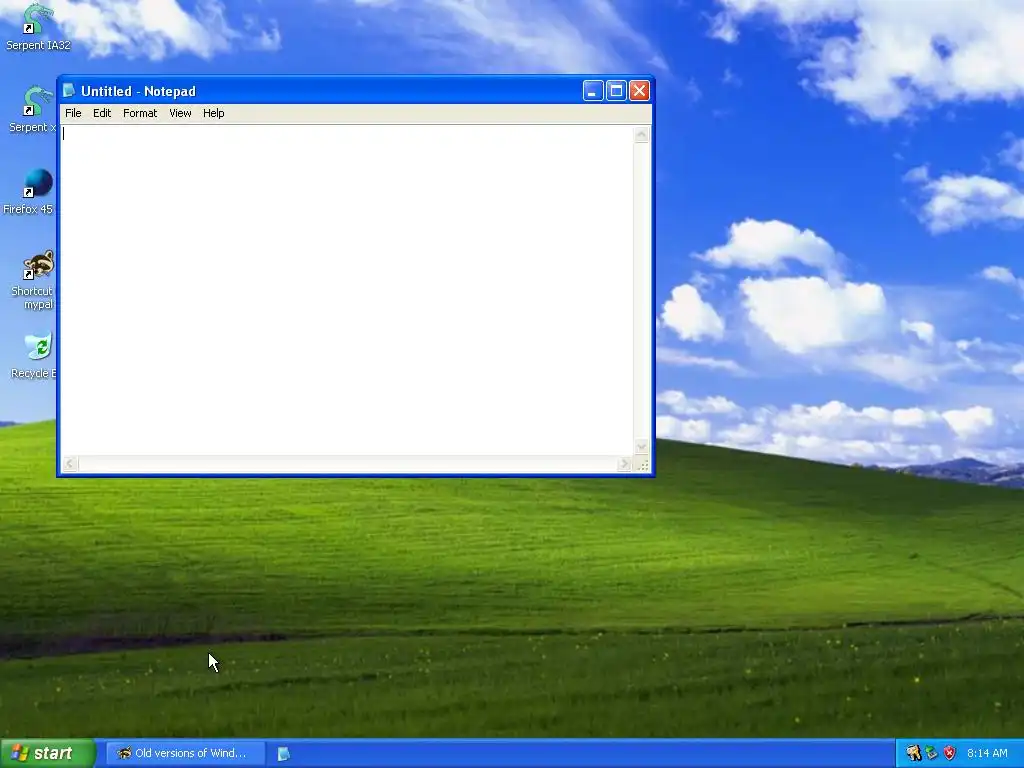Click the red security shield tray icon
The image size is (1024, 768).
tap(950, 753)
